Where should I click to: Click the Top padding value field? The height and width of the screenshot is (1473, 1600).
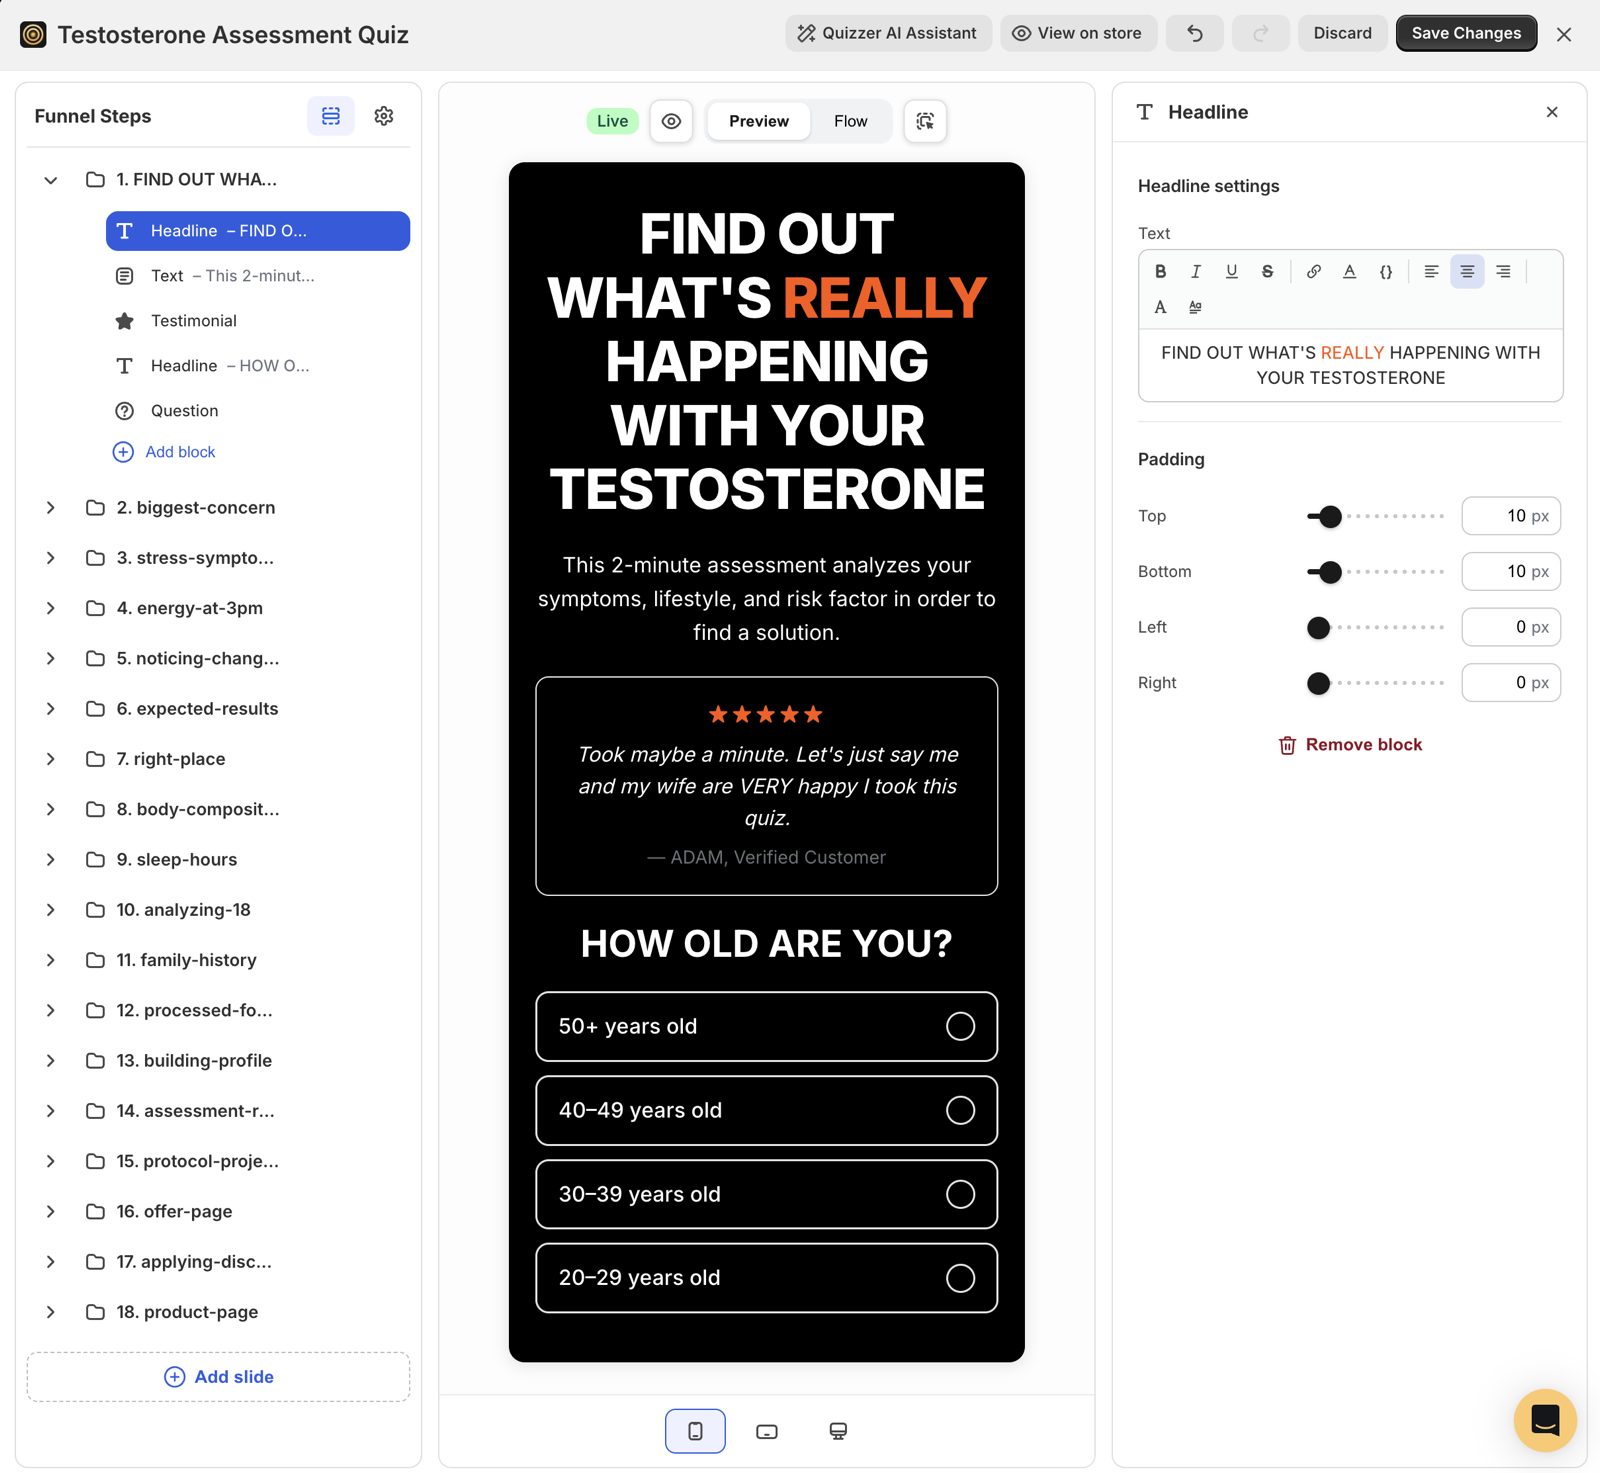1511,516
